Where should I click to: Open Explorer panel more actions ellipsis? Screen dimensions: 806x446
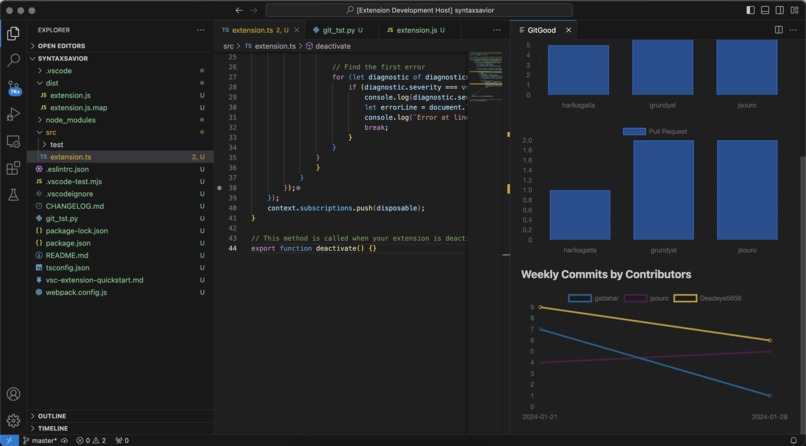[200, 30]
